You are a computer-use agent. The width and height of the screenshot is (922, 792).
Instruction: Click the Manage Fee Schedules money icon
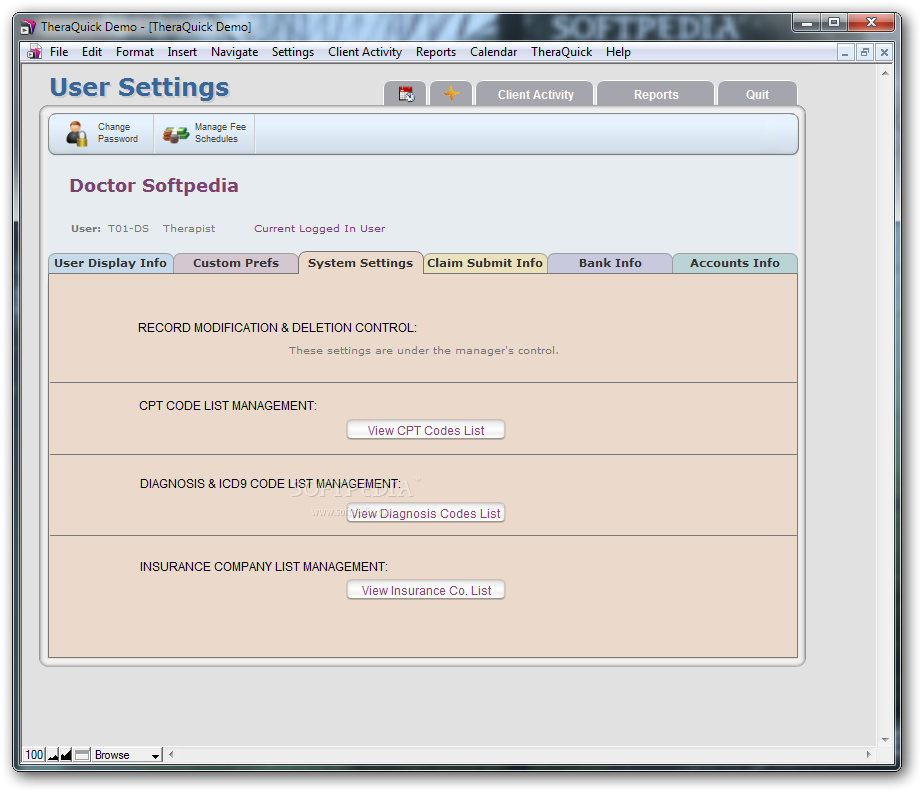pyautogui.click(x=175, y=134)
